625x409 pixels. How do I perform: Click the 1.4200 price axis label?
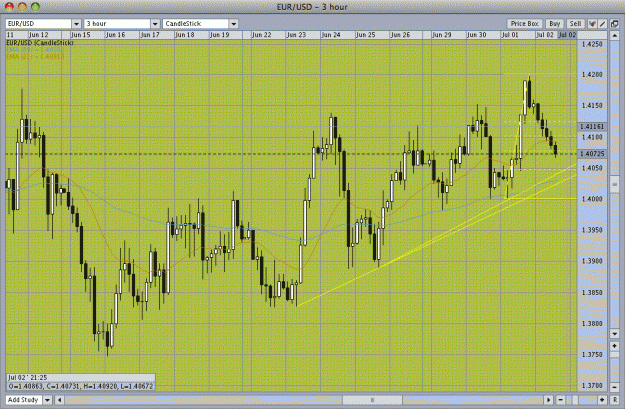point(592,75)
